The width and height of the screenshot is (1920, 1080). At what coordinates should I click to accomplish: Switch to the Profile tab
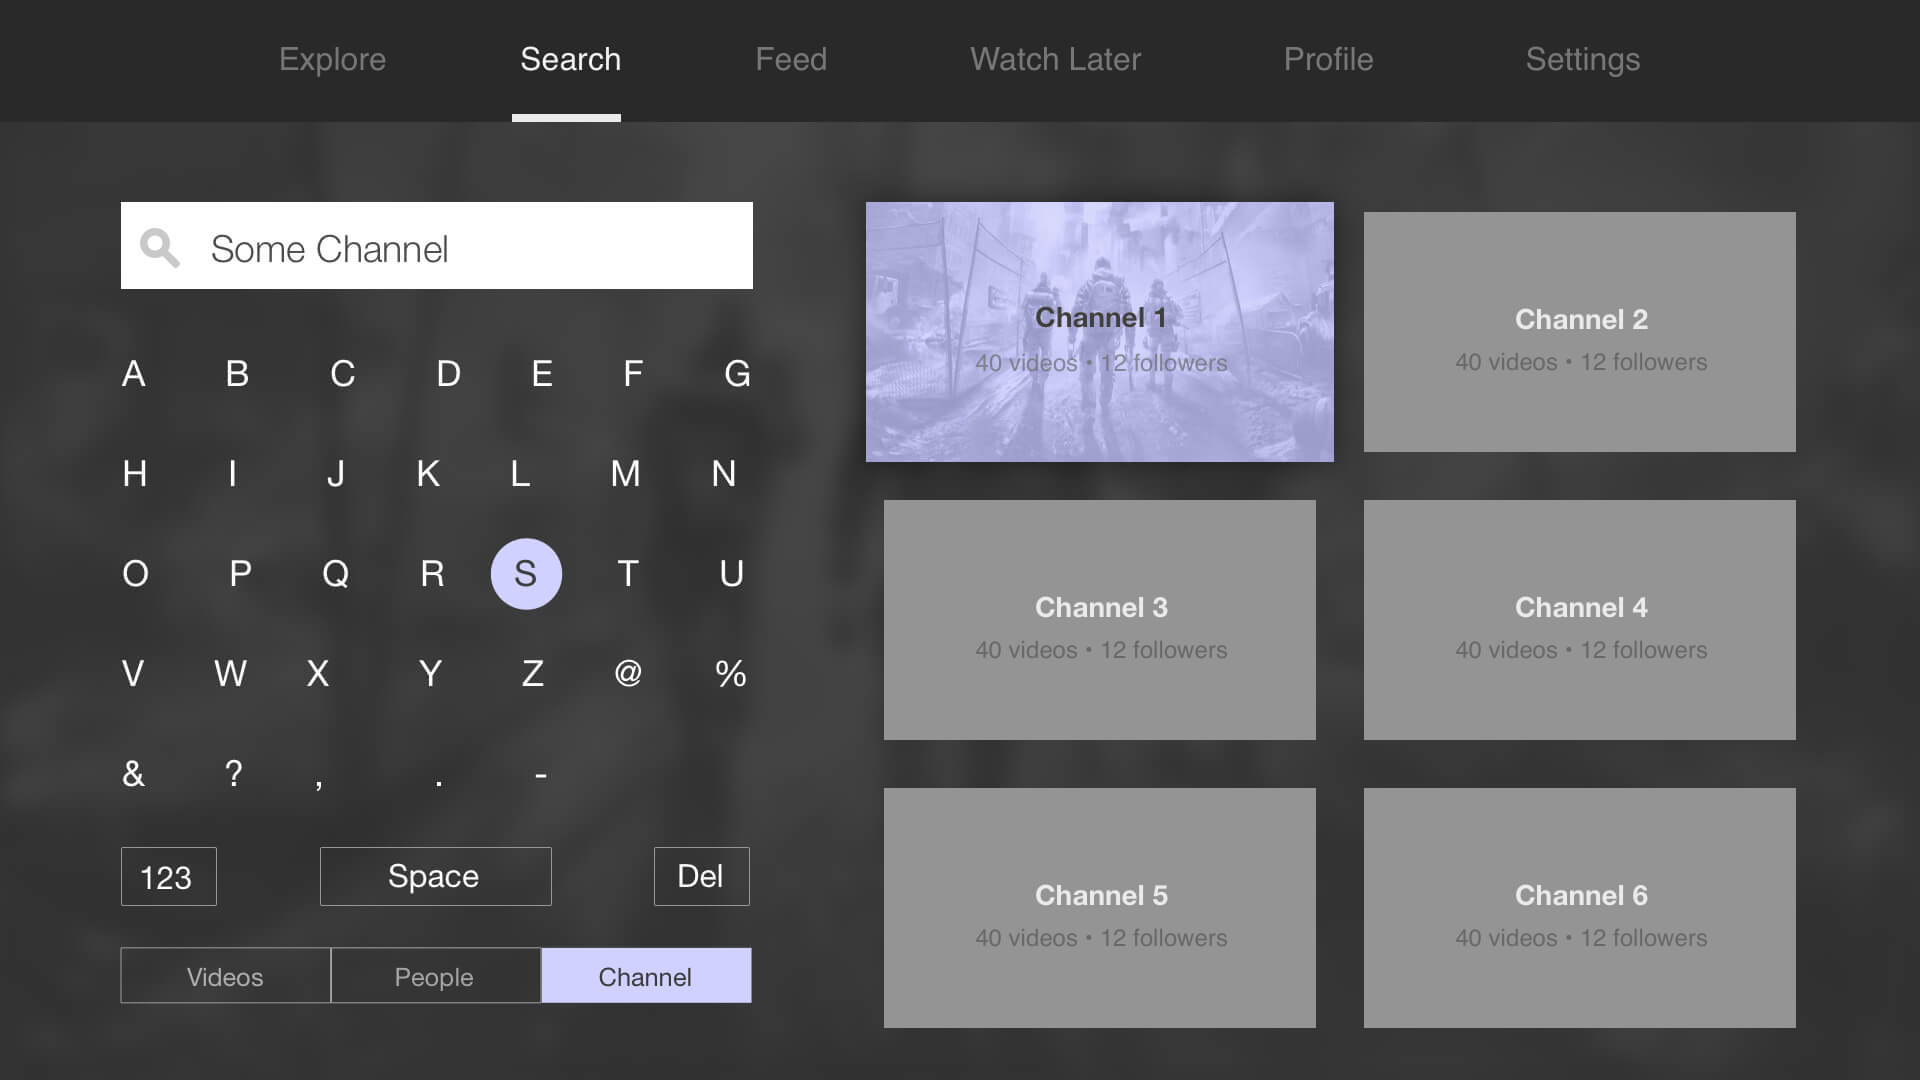[x=1328, y=59]
